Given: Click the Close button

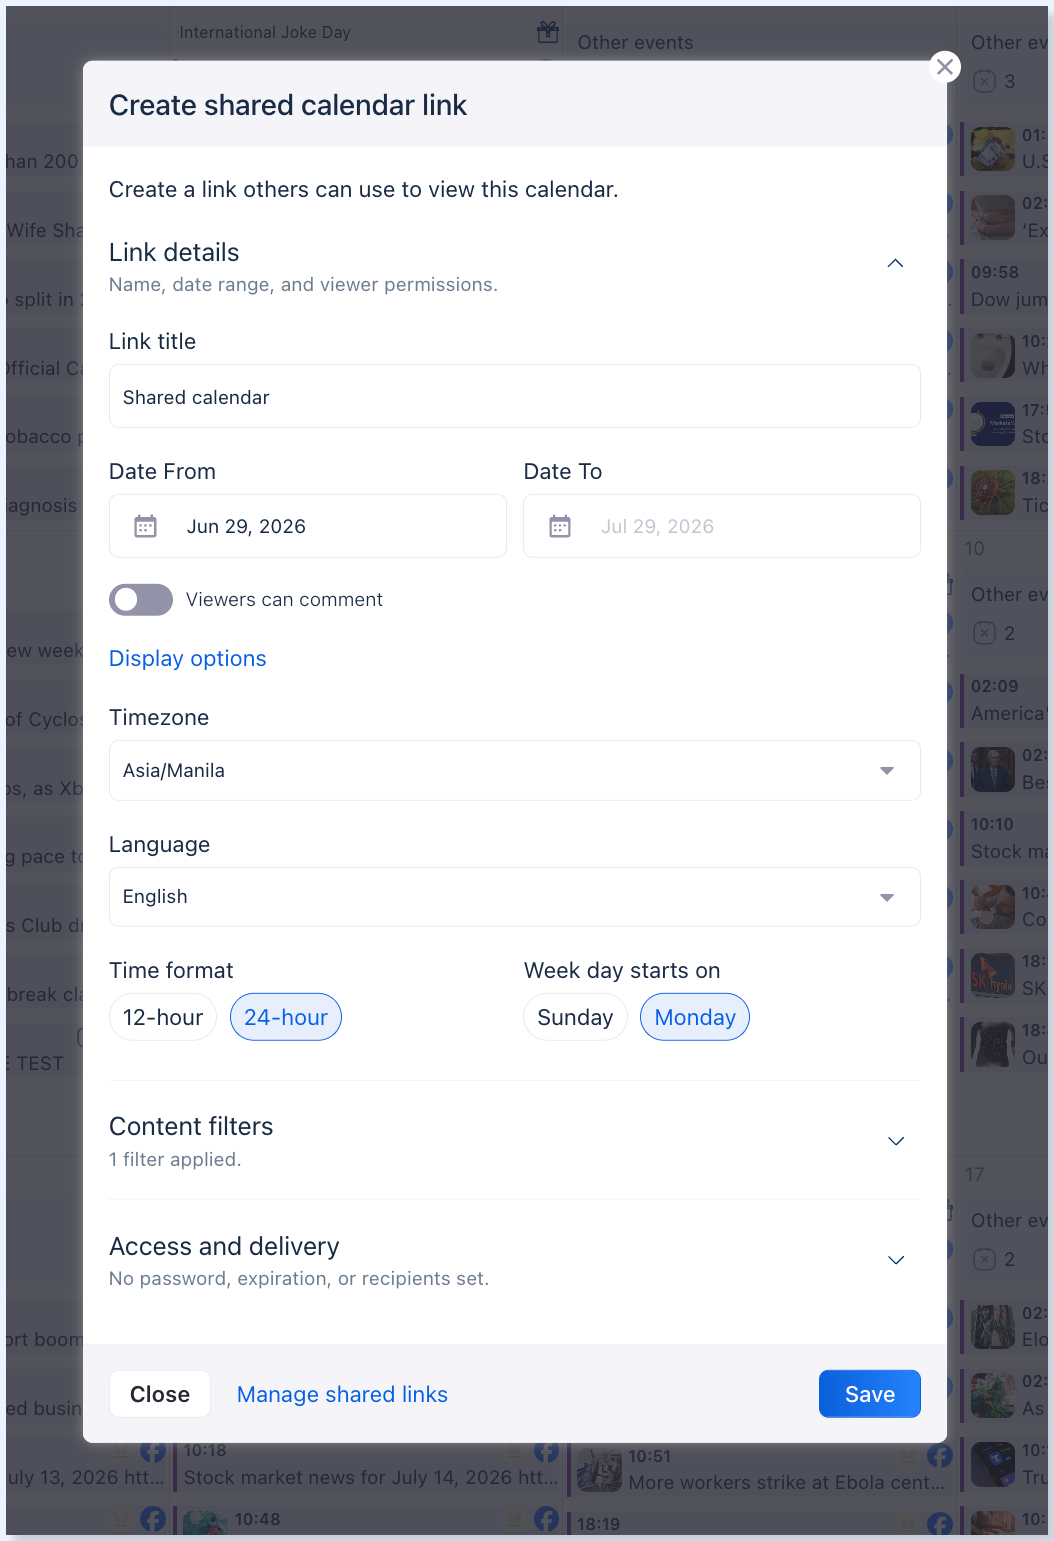Looking at the screenshot, I should 160,1394.
